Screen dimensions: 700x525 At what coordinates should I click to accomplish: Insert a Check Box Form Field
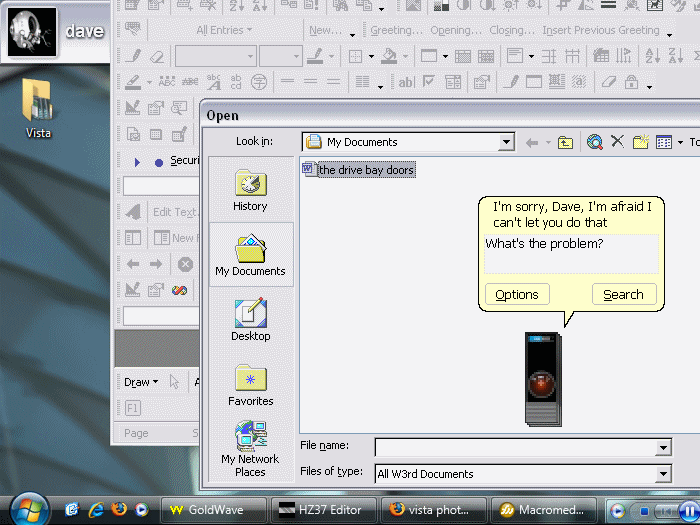[429, 82]
